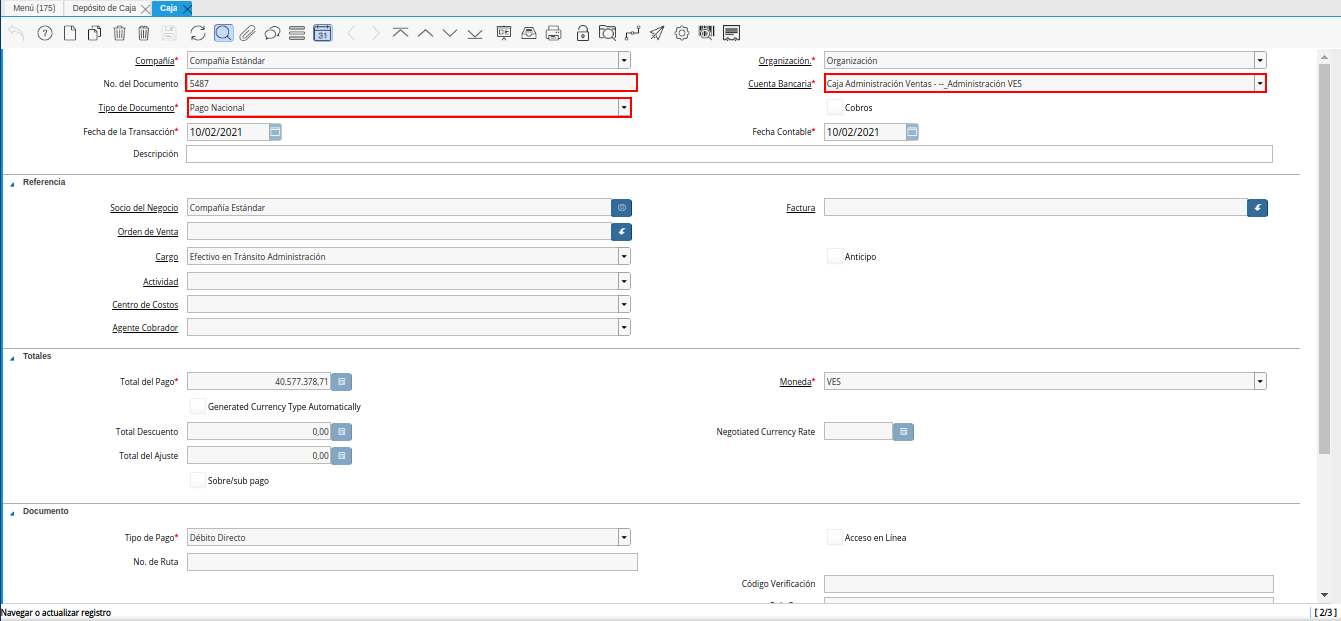
Task: Click the Find record magnifier icon
Action: pos(223,33)
